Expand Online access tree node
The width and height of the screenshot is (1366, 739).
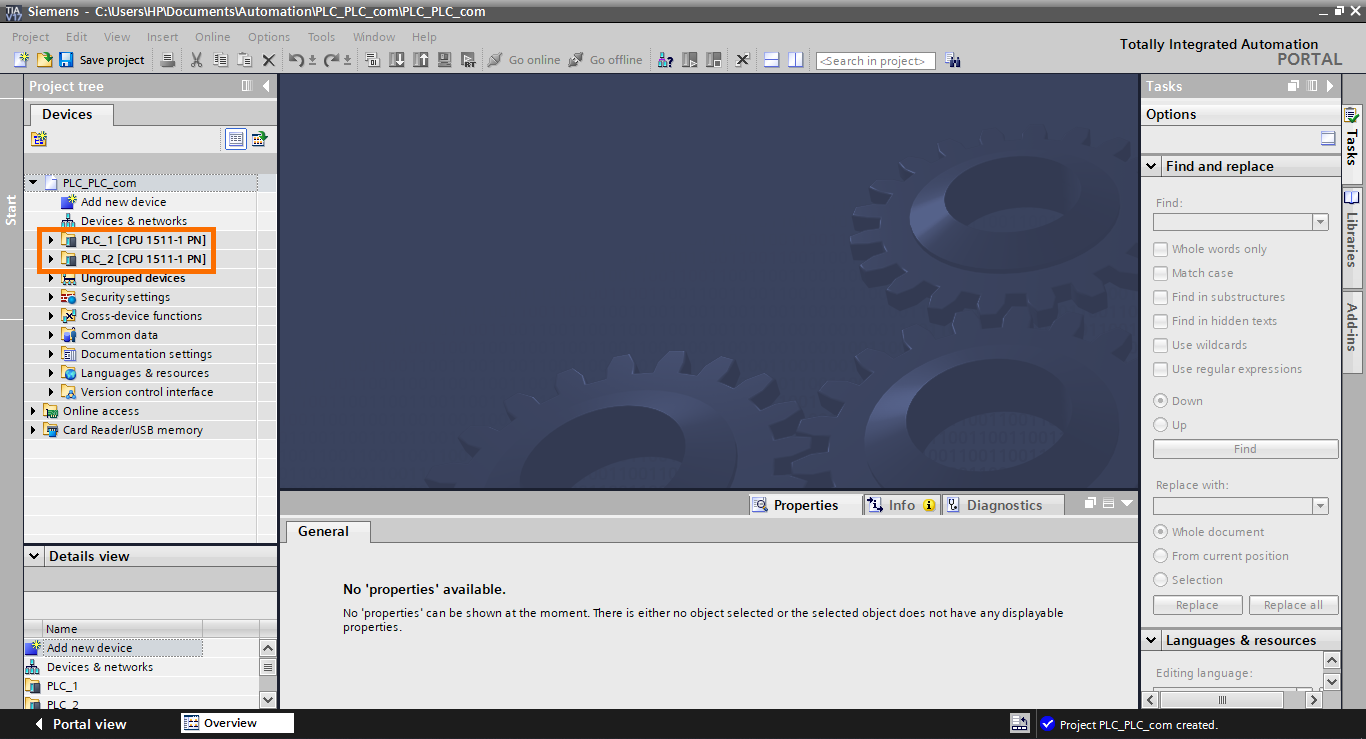33,411
